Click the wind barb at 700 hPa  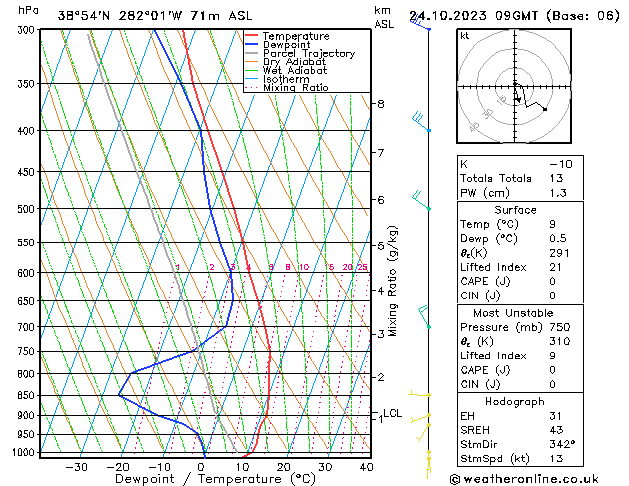click(424, 317)
